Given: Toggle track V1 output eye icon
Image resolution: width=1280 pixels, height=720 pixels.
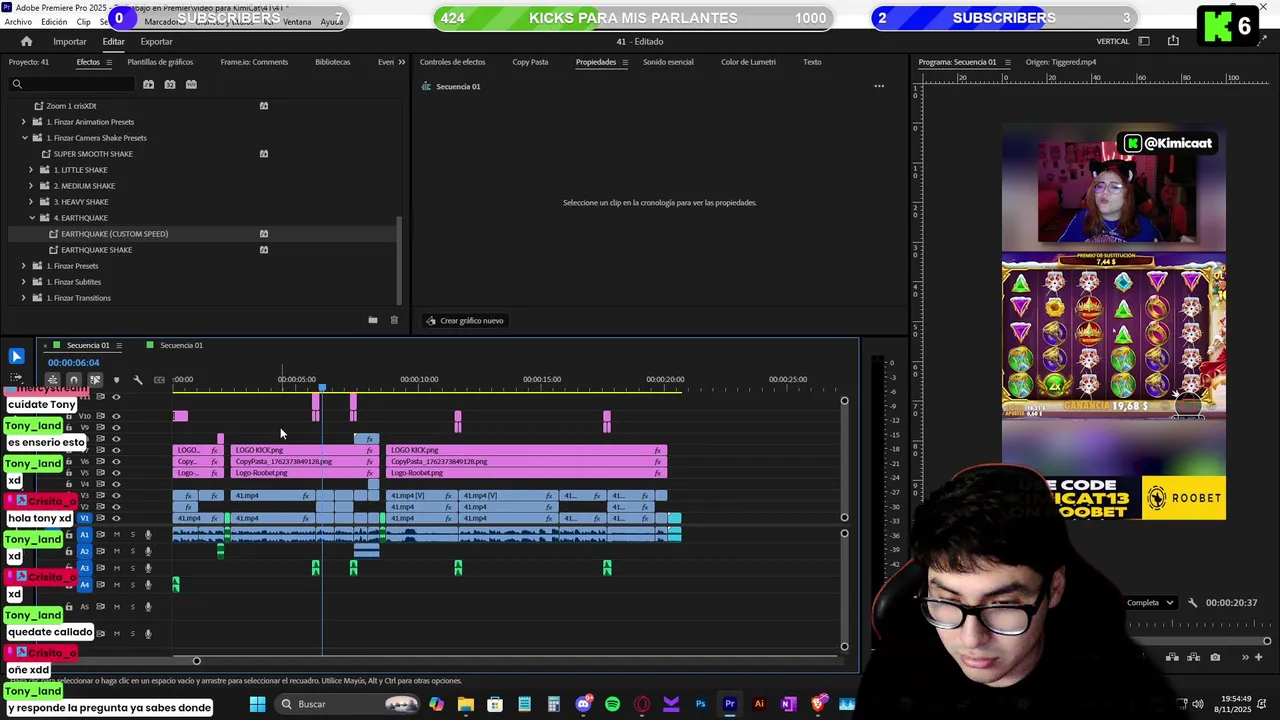Looking at the screenshot, I should [x=116, y=518].
